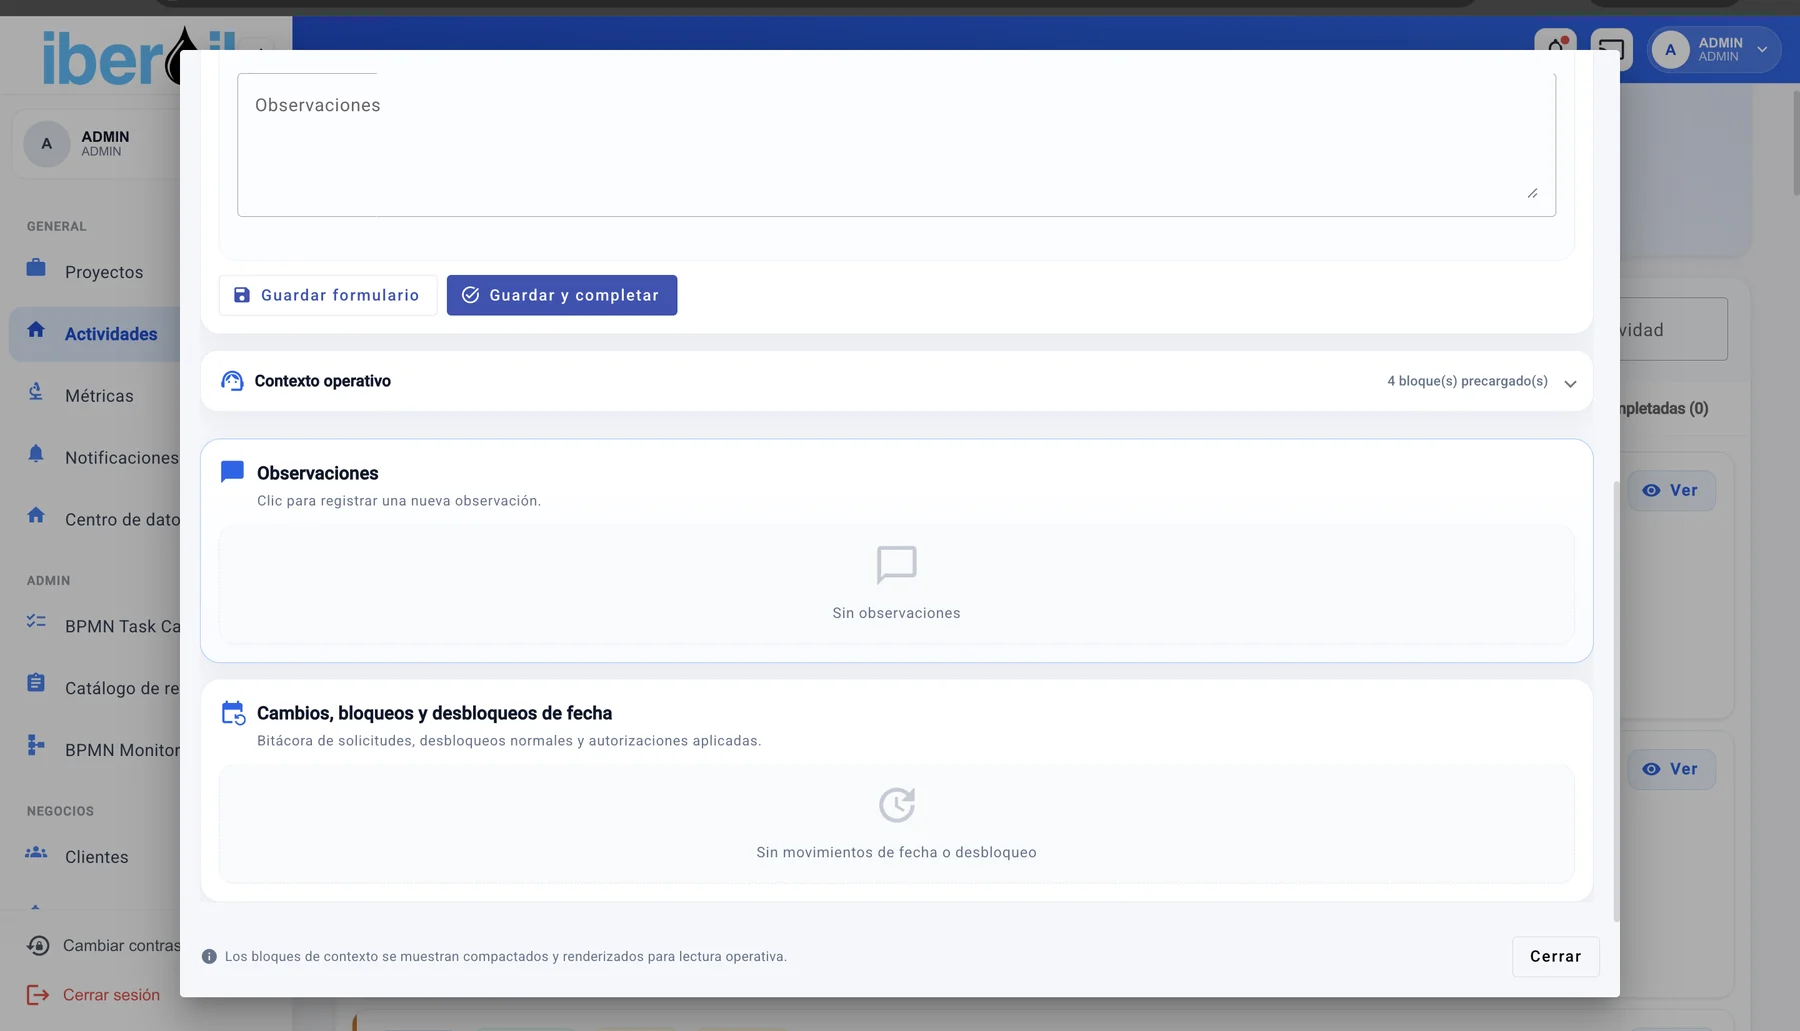Click Guardar formulario button
The width and height of the screenshot is (1800, 1031).
[328, 295]
